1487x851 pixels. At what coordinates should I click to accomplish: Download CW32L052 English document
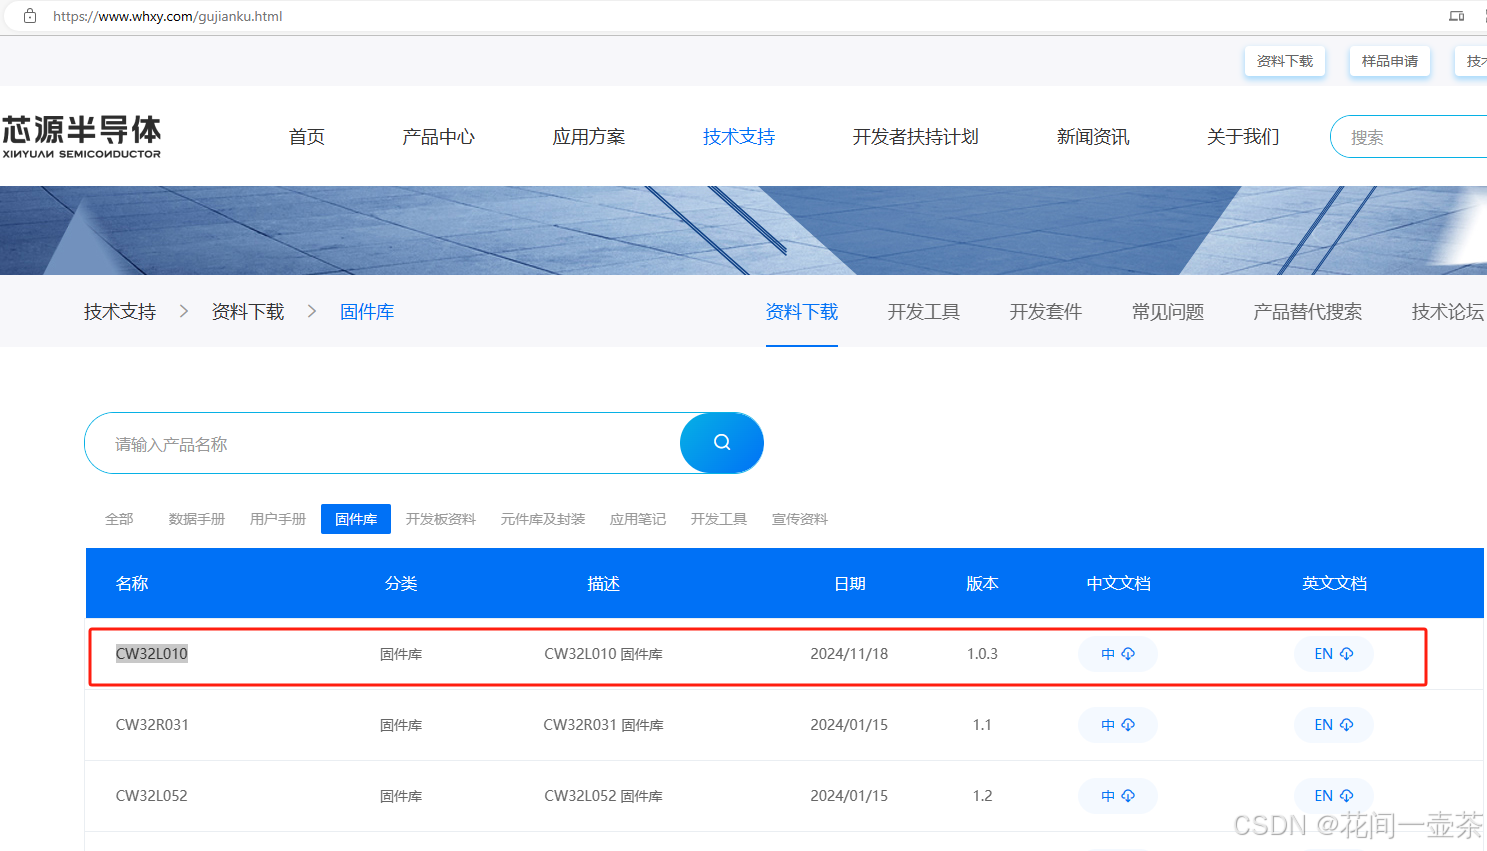point(1333,796)
